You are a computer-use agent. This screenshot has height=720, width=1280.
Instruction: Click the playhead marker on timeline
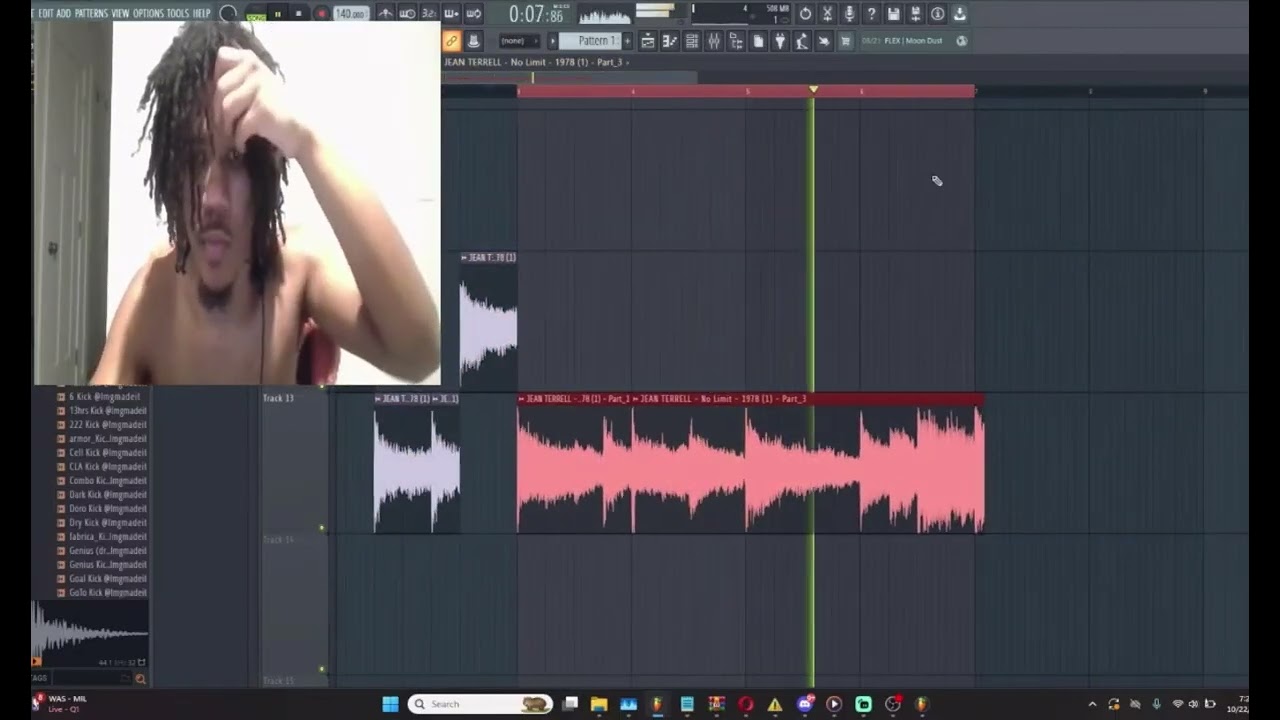pyautogui.click(x=813, y=90)
